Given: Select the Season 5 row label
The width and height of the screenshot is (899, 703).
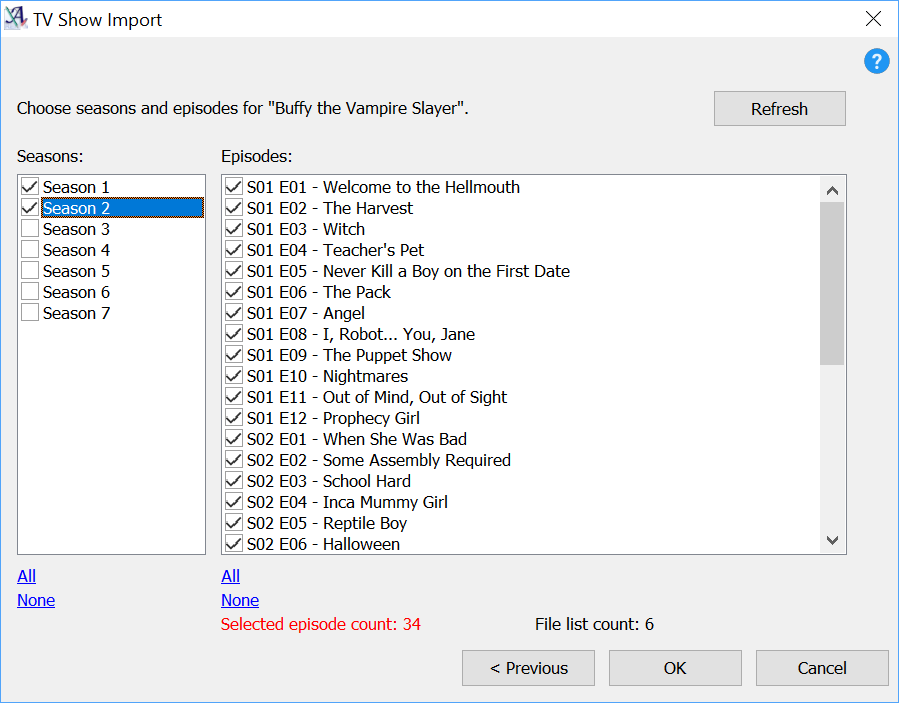Looking at the screenshot, I should tap(76, 271).
